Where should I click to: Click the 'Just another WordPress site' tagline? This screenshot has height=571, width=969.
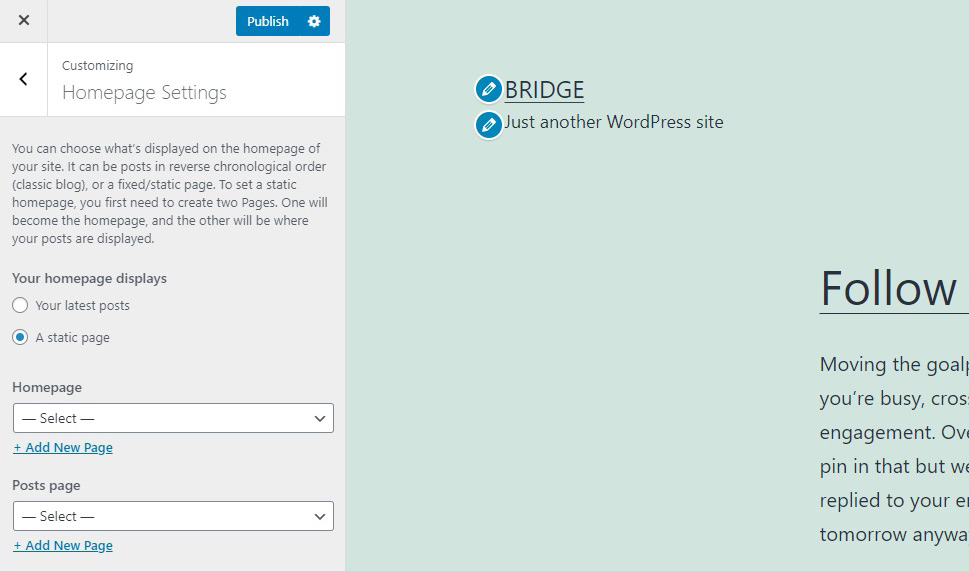pos(614,122)
